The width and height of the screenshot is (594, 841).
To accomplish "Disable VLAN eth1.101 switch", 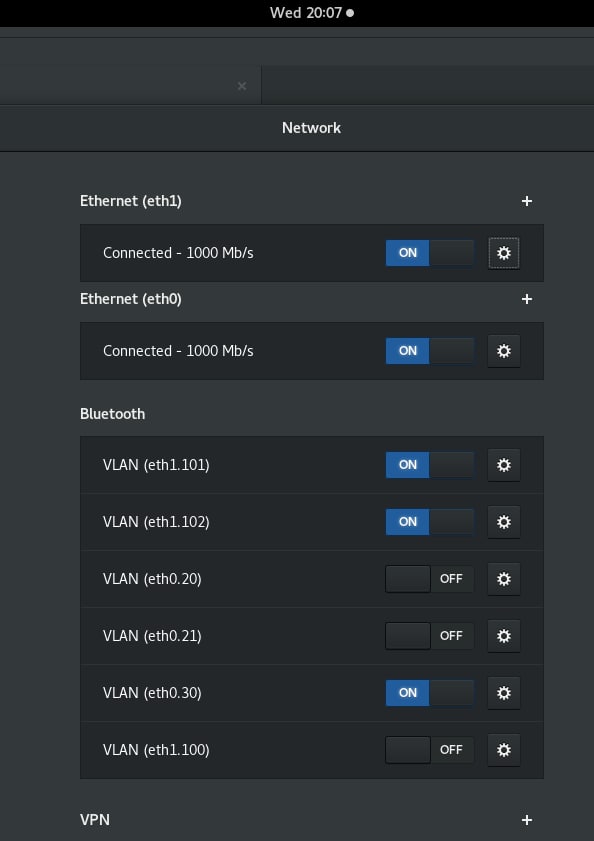I will [430, 464].
